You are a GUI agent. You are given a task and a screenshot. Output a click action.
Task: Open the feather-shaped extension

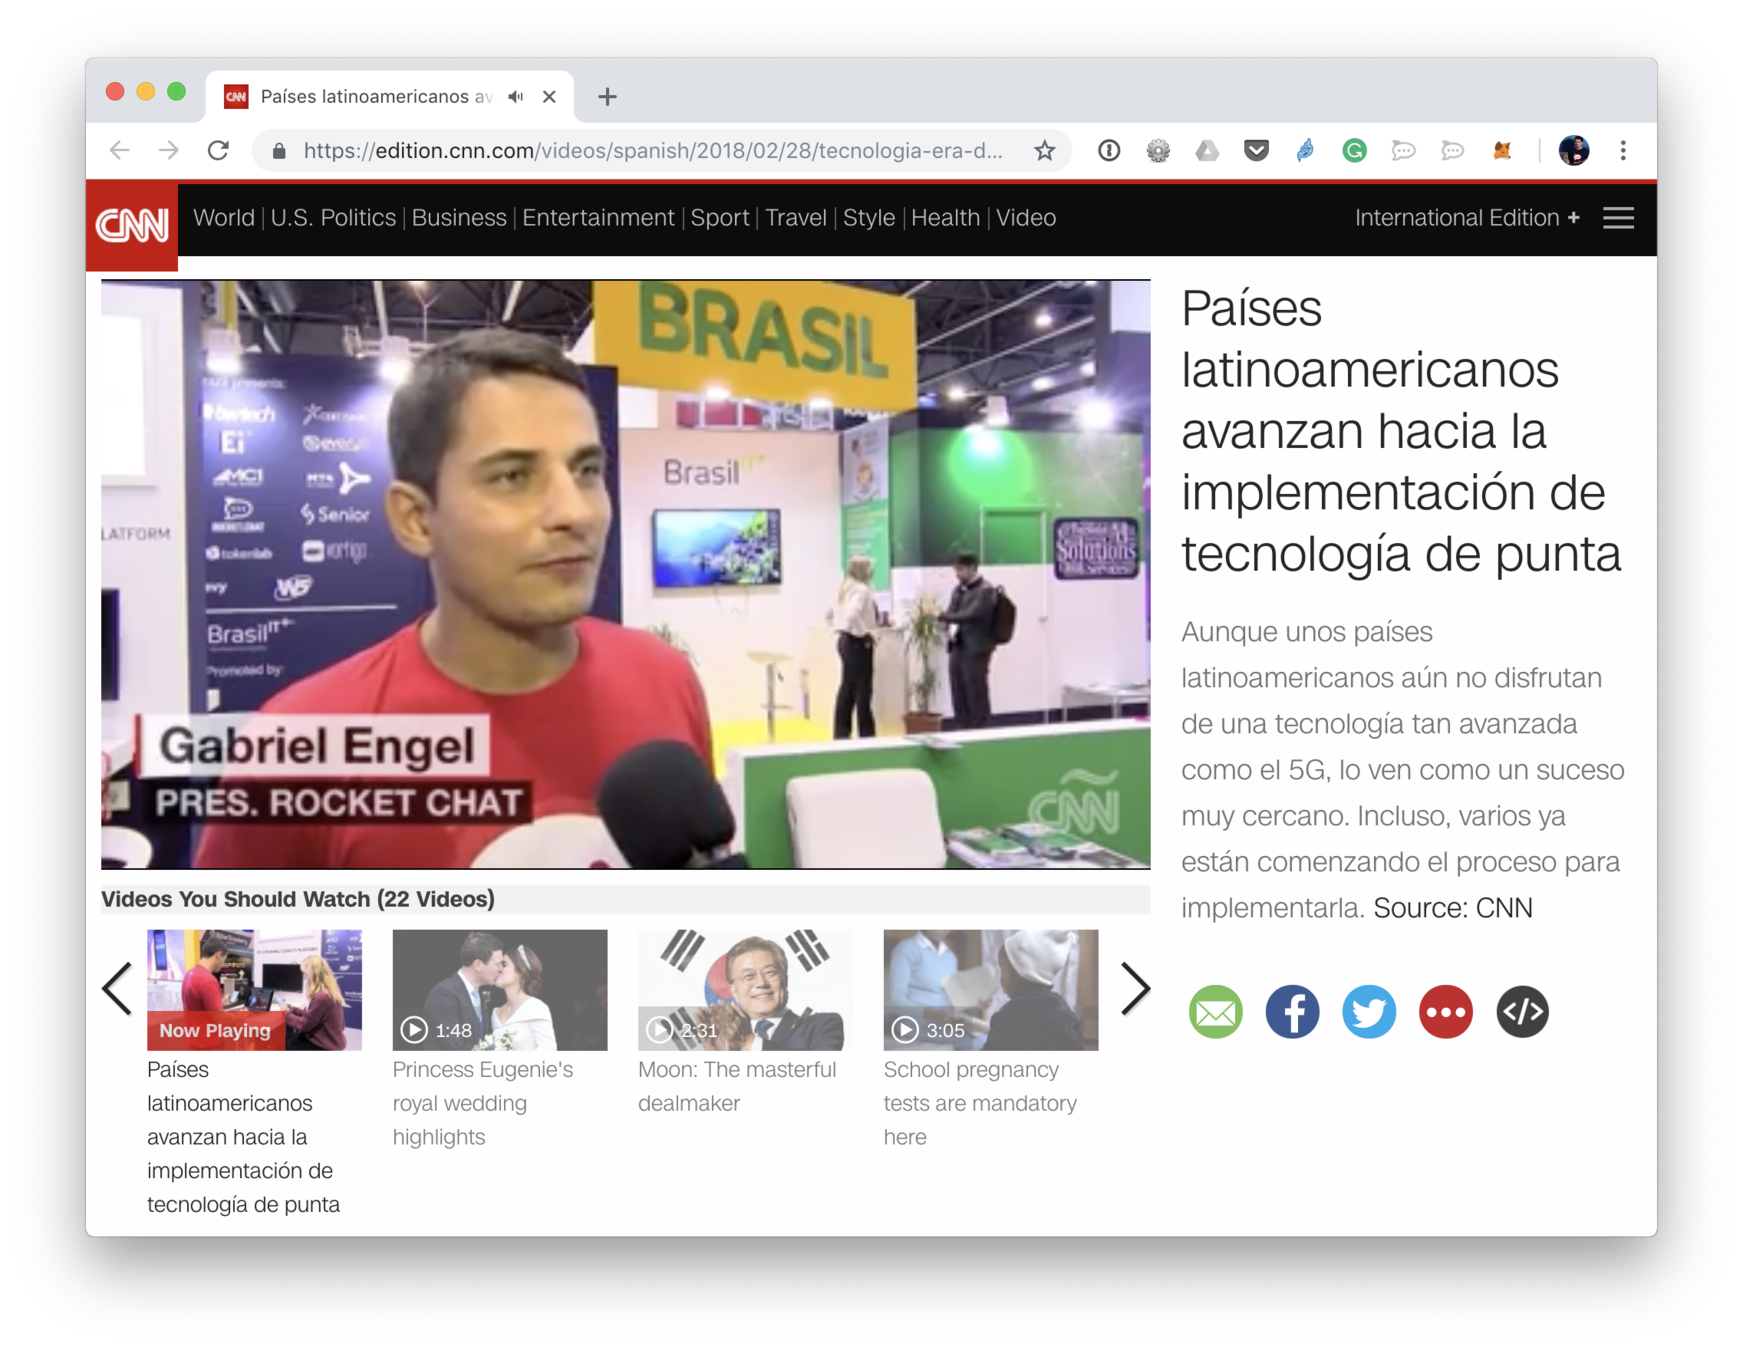point(1305,151)
